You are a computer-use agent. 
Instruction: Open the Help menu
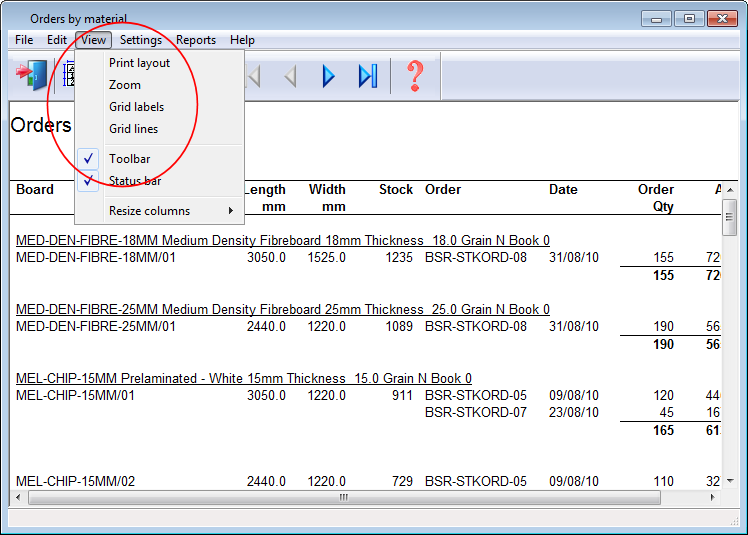(242, 40)
